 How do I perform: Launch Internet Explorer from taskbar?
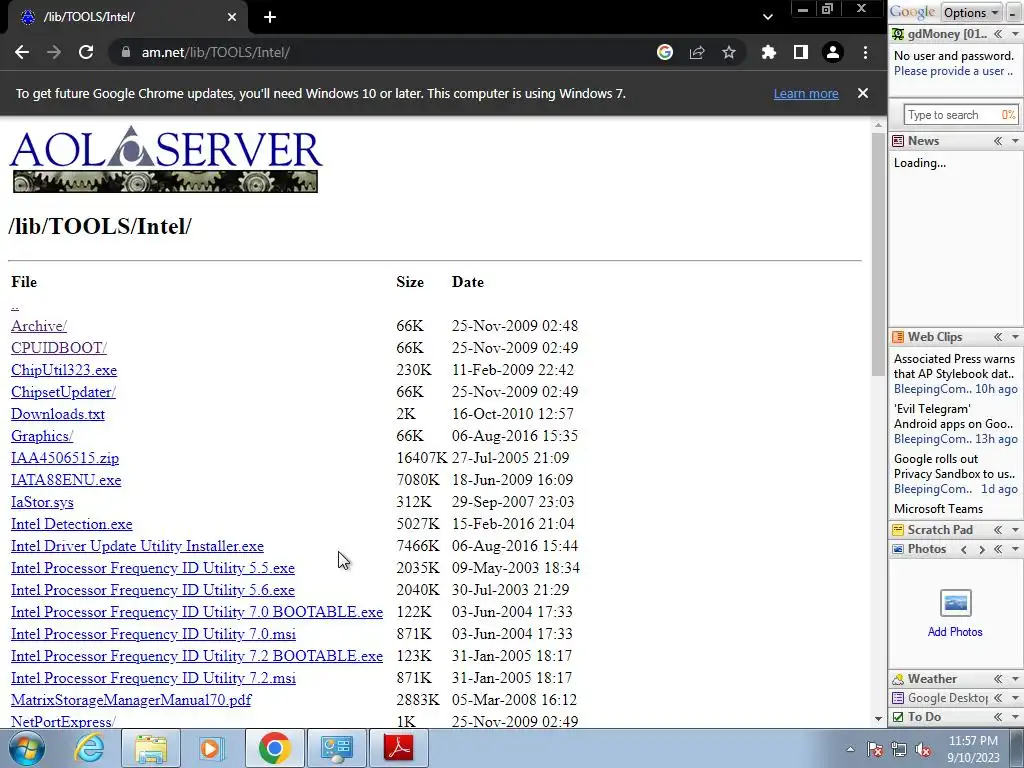pyautogui.click(x=89, y=748)
